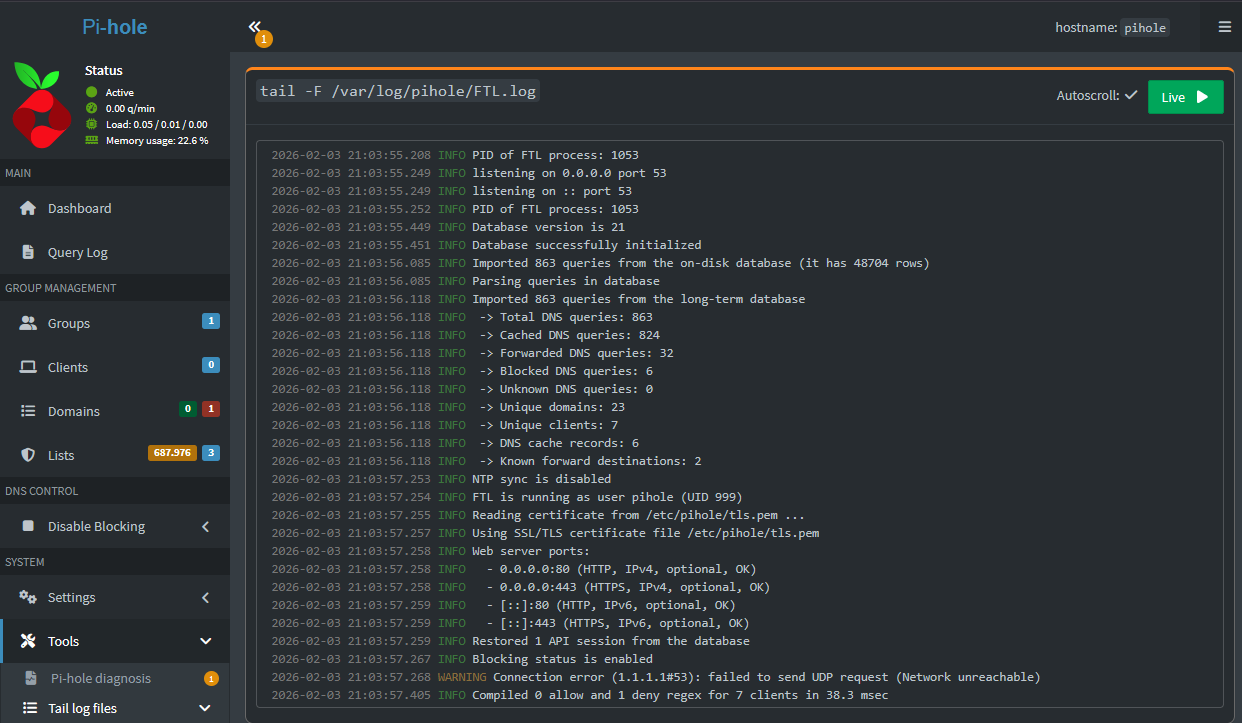Viewport: 1242px width, 723px height.
Task: Open Pi-hole diagnosis page
Action: tap(101, 679)
